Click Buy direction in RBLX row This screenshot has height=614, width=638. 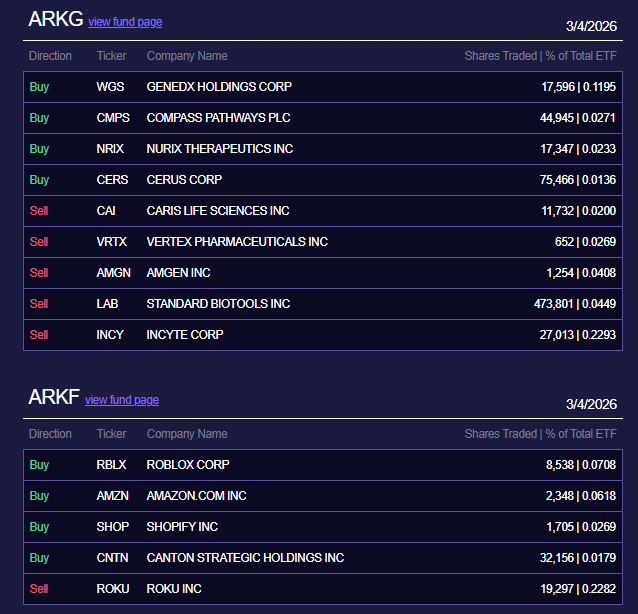[39, 465]
